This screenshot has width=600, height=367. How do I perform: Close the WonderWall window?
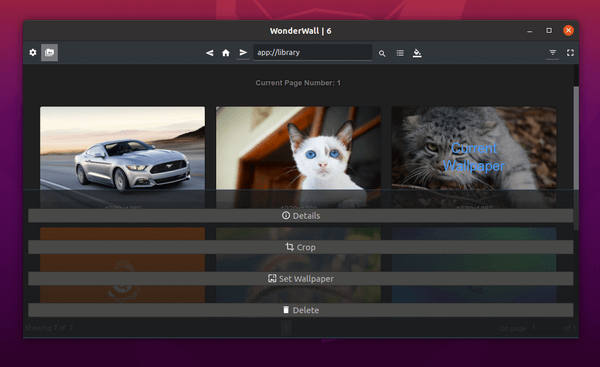click(568, 31)
